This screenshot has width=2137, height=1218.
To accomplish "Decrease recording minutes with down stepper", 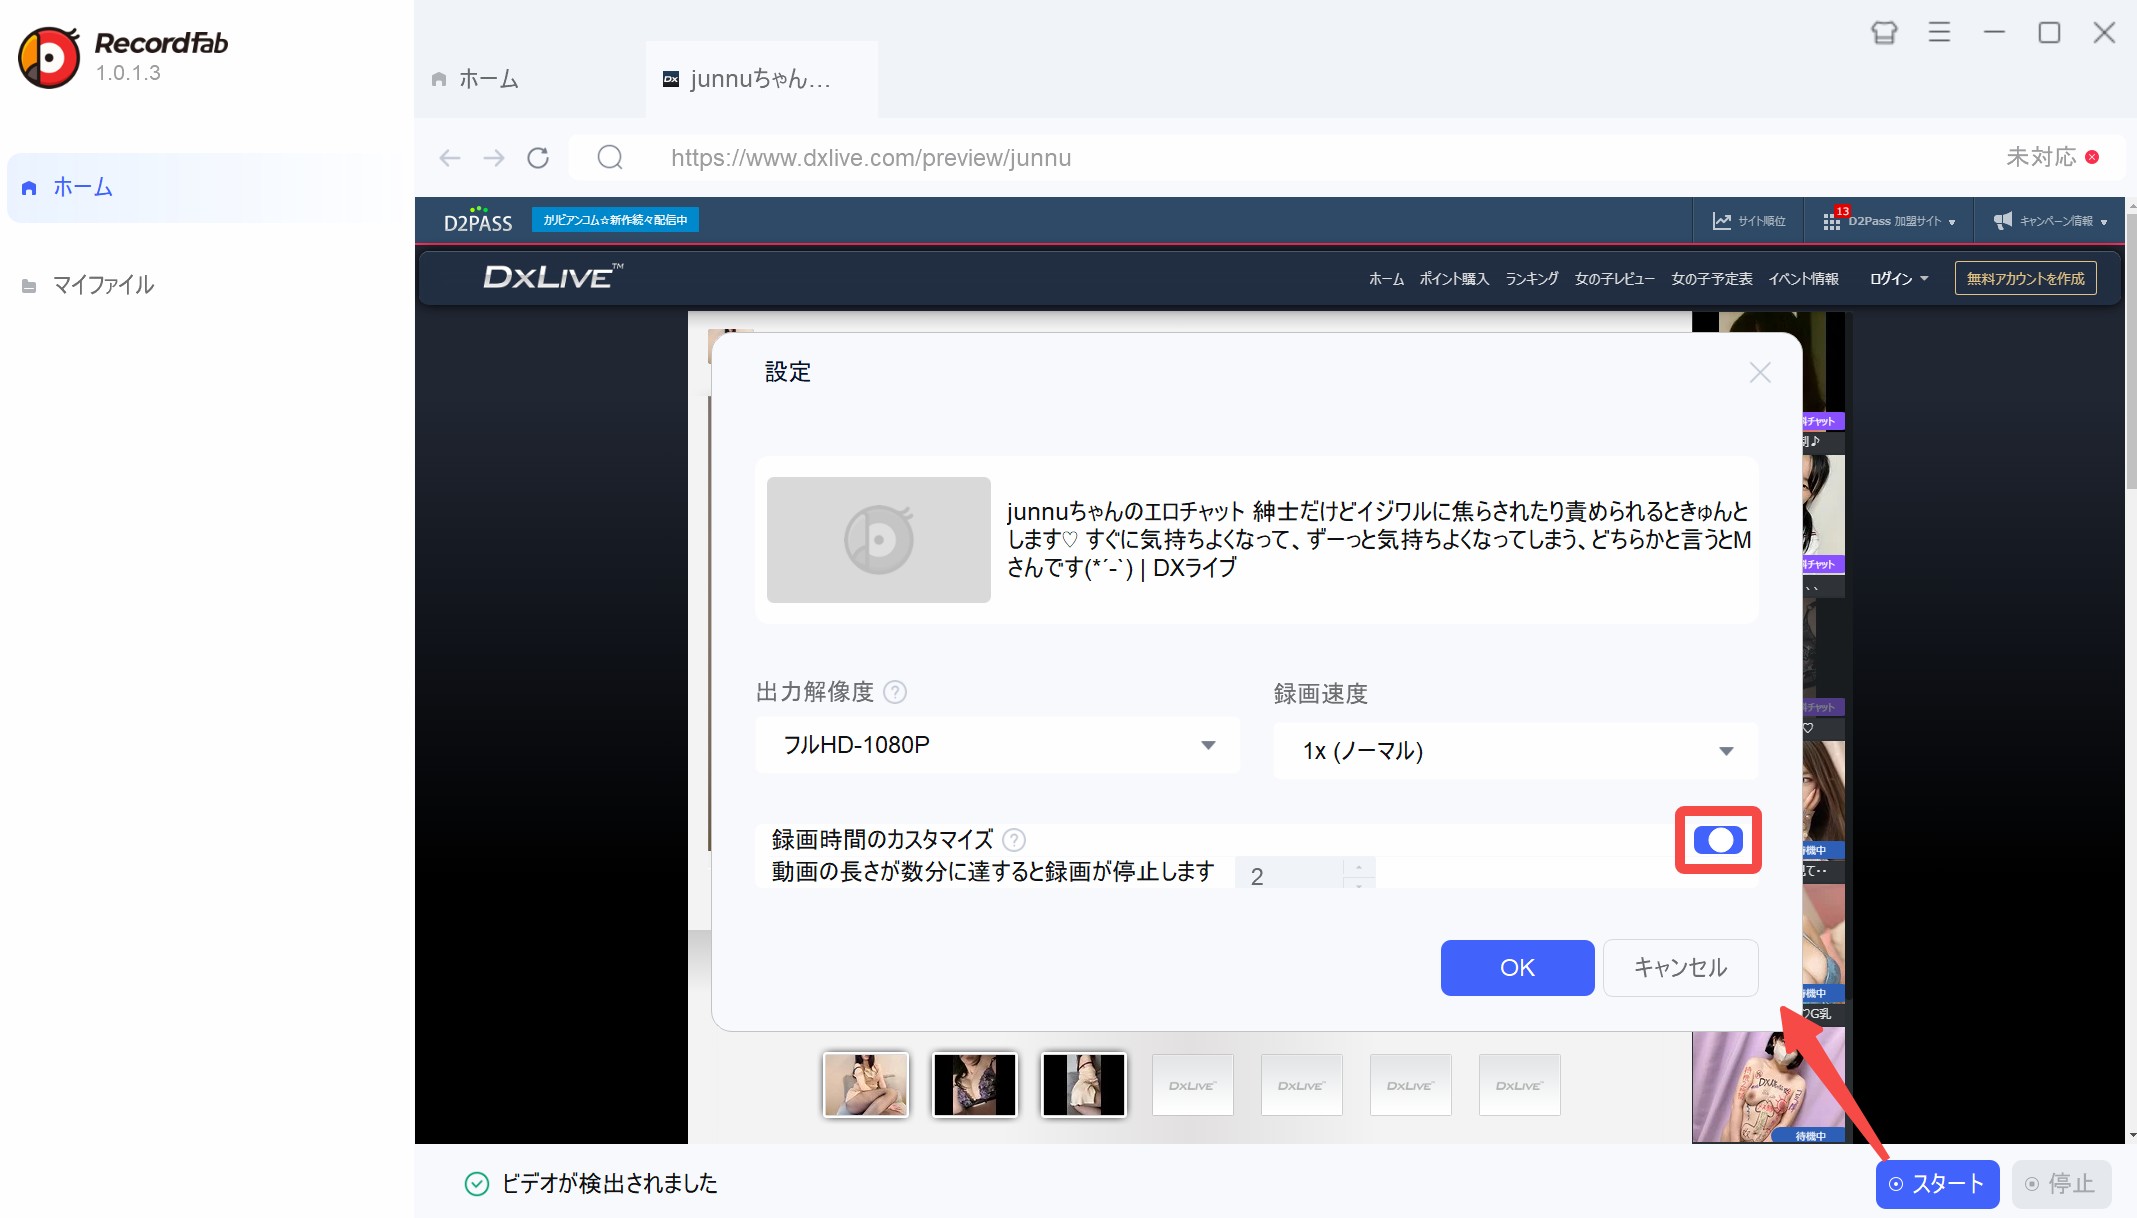I will [1359, 883].
